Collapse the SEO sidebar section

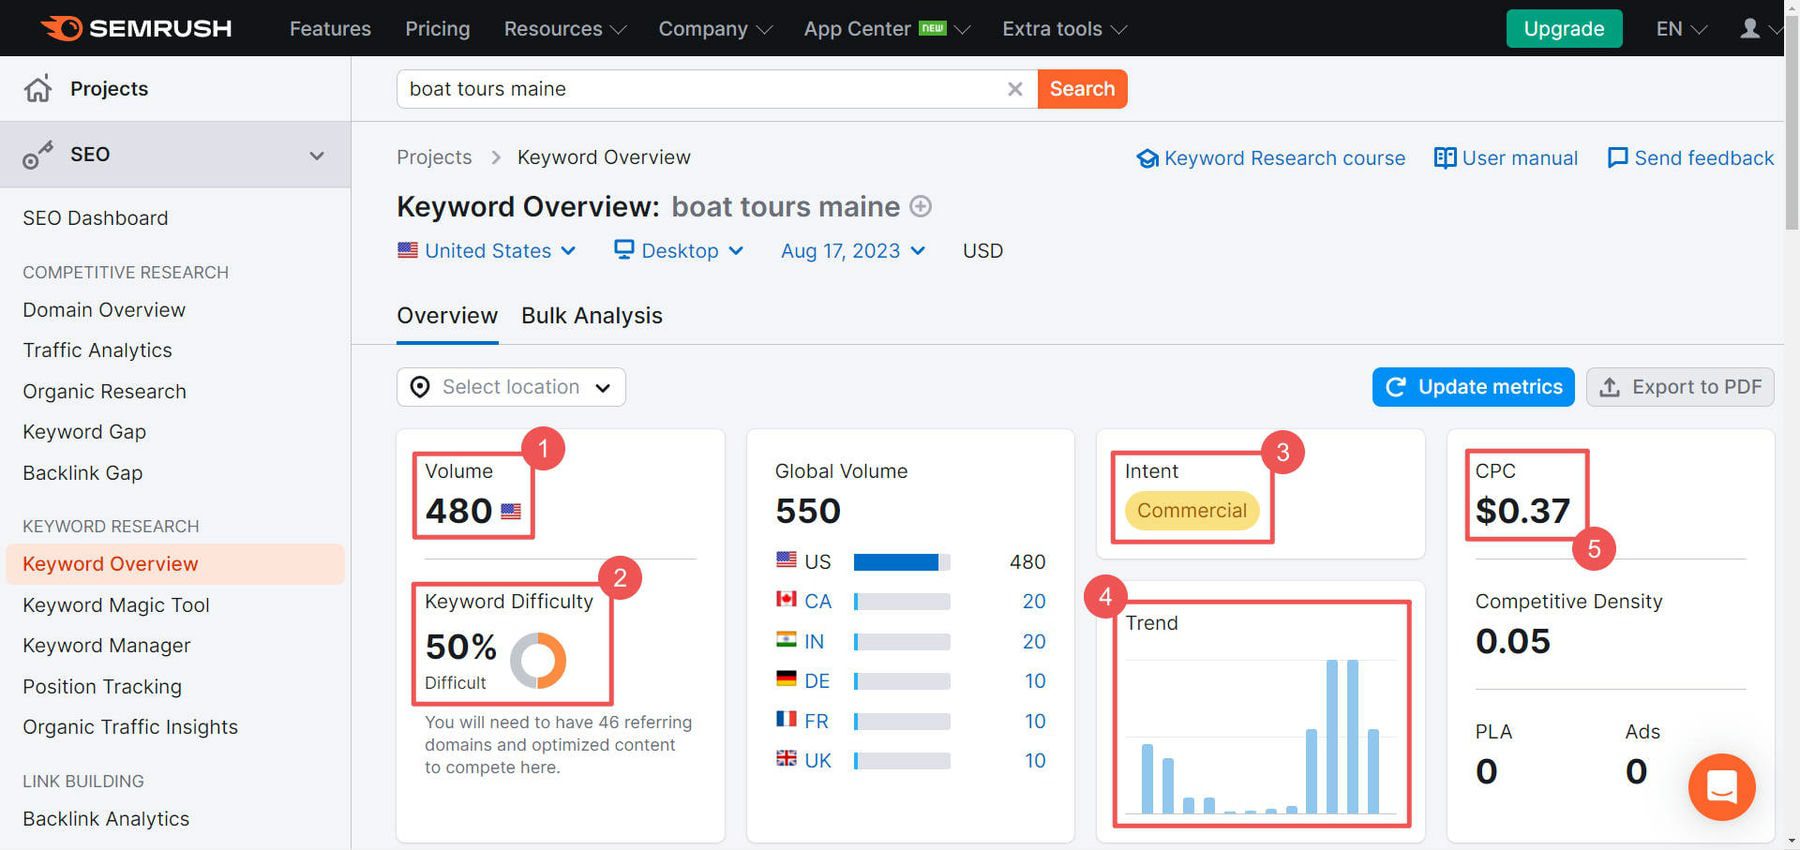[x=317, y=155]
